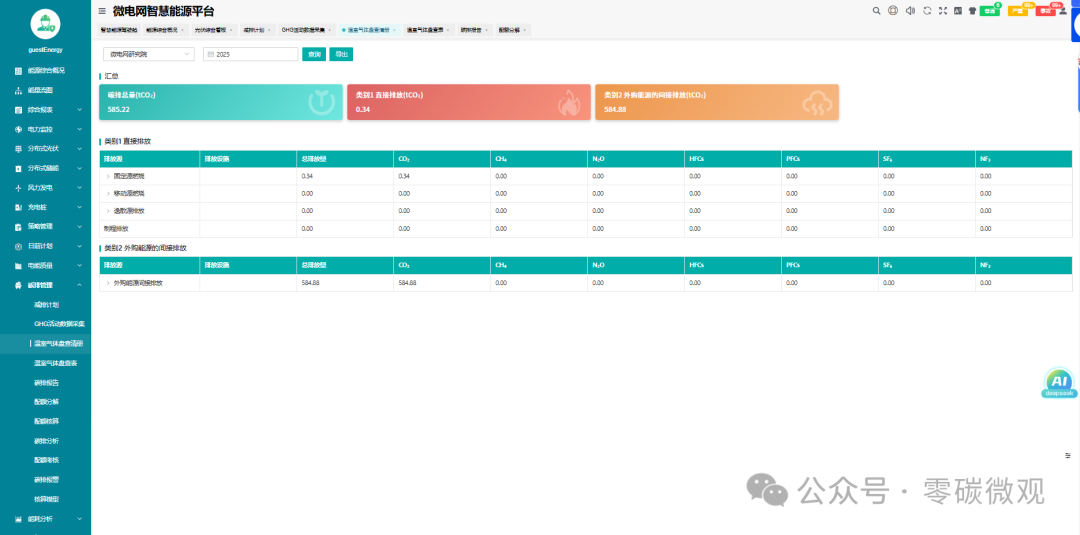The width and height of the screenshot is (1080, 535).
Task: Expand the 风力发电 sidebar menu chevron
Action: [x=80, y=187]
